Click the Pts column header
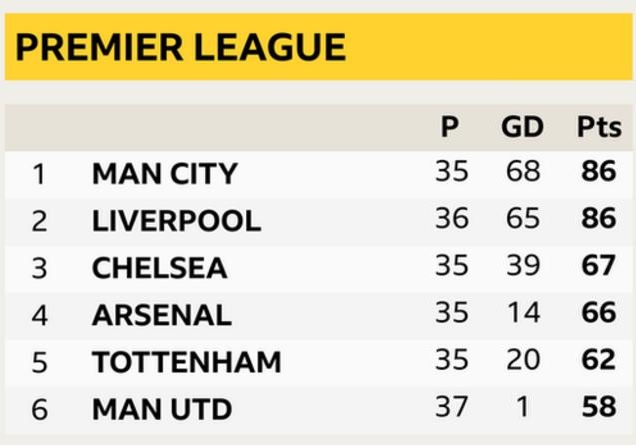Viewport: 636px width, 445px height. 598,127
